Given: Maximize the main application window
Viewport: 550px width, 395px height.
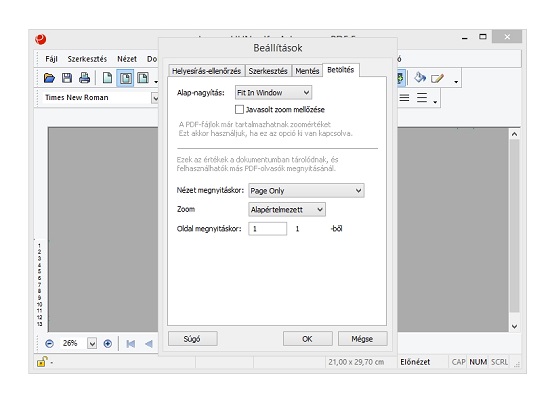Looking at the screenshot, I should [483, 36].
